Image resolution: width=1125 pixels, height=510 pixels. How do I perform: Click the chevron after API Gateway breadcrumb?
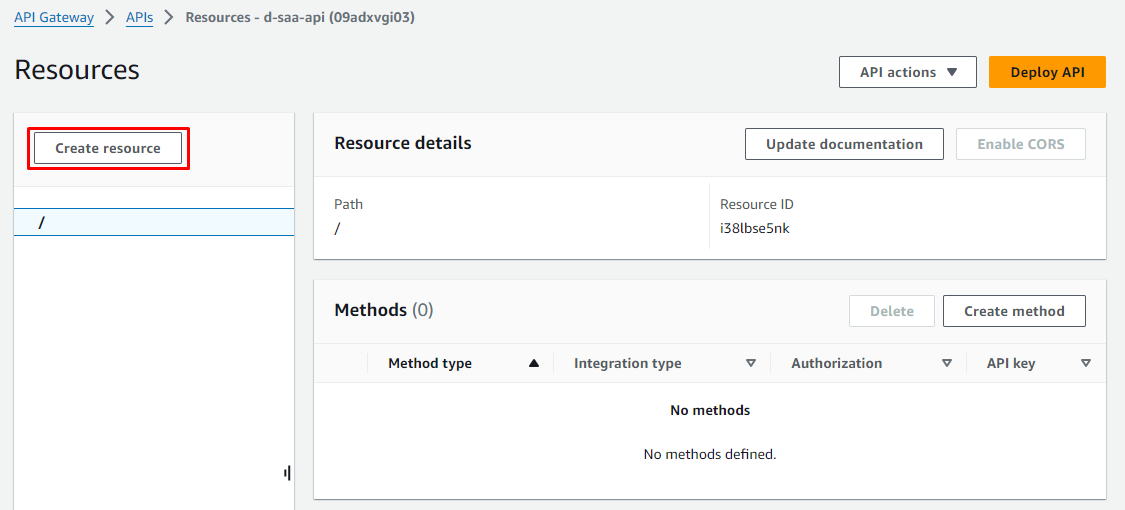[x=110, y=18]
